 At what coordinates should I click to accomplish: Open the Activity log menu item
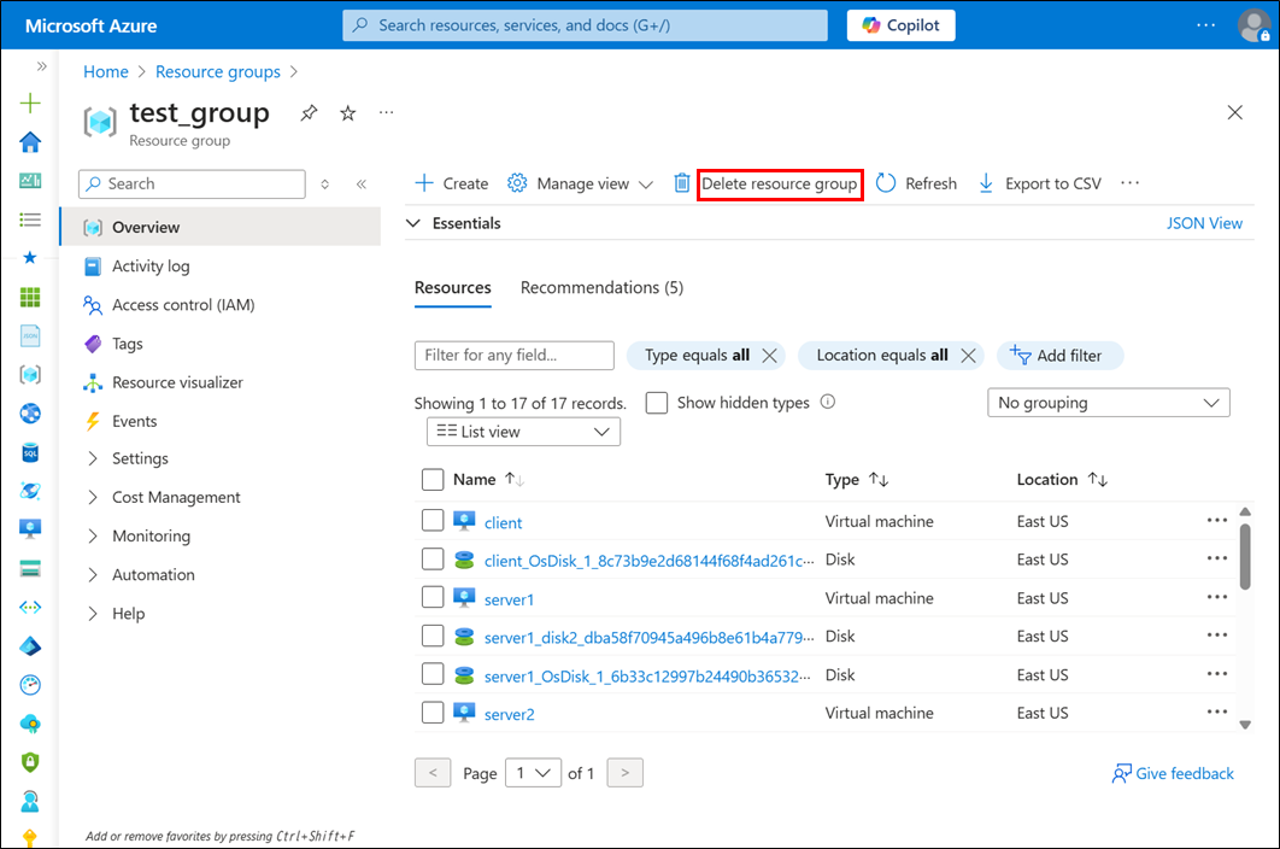[x=150, y=266]
